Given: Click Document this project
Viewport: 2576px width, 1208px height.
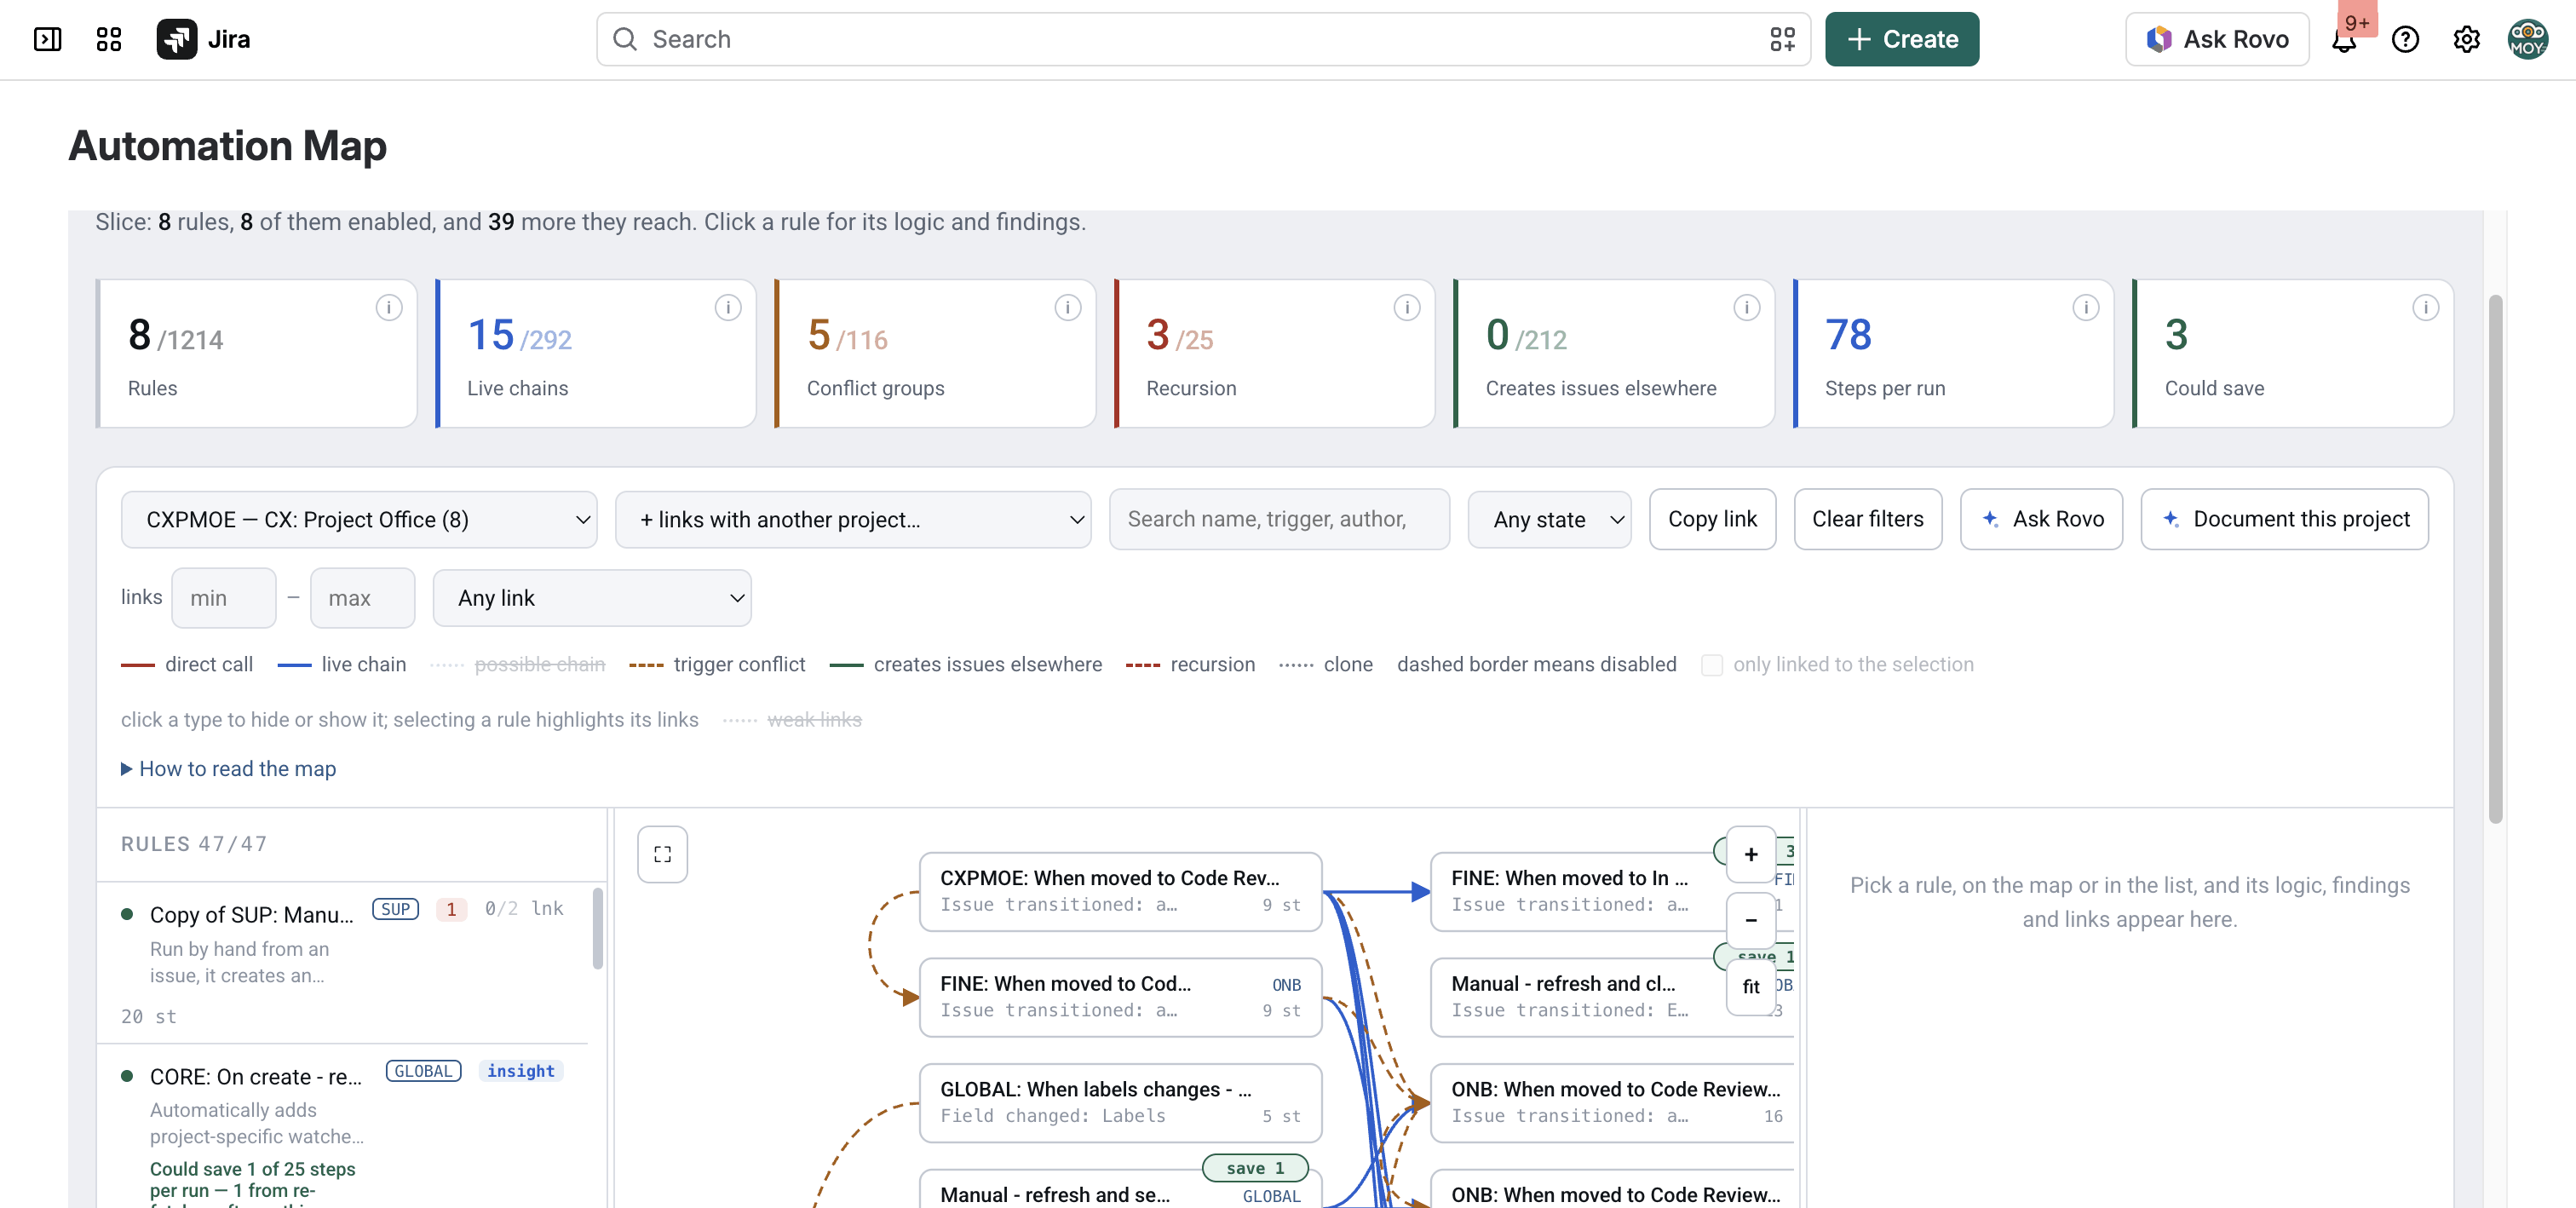Looking at the screenshot, I should pyautogui.click(x=2284, y=519).
